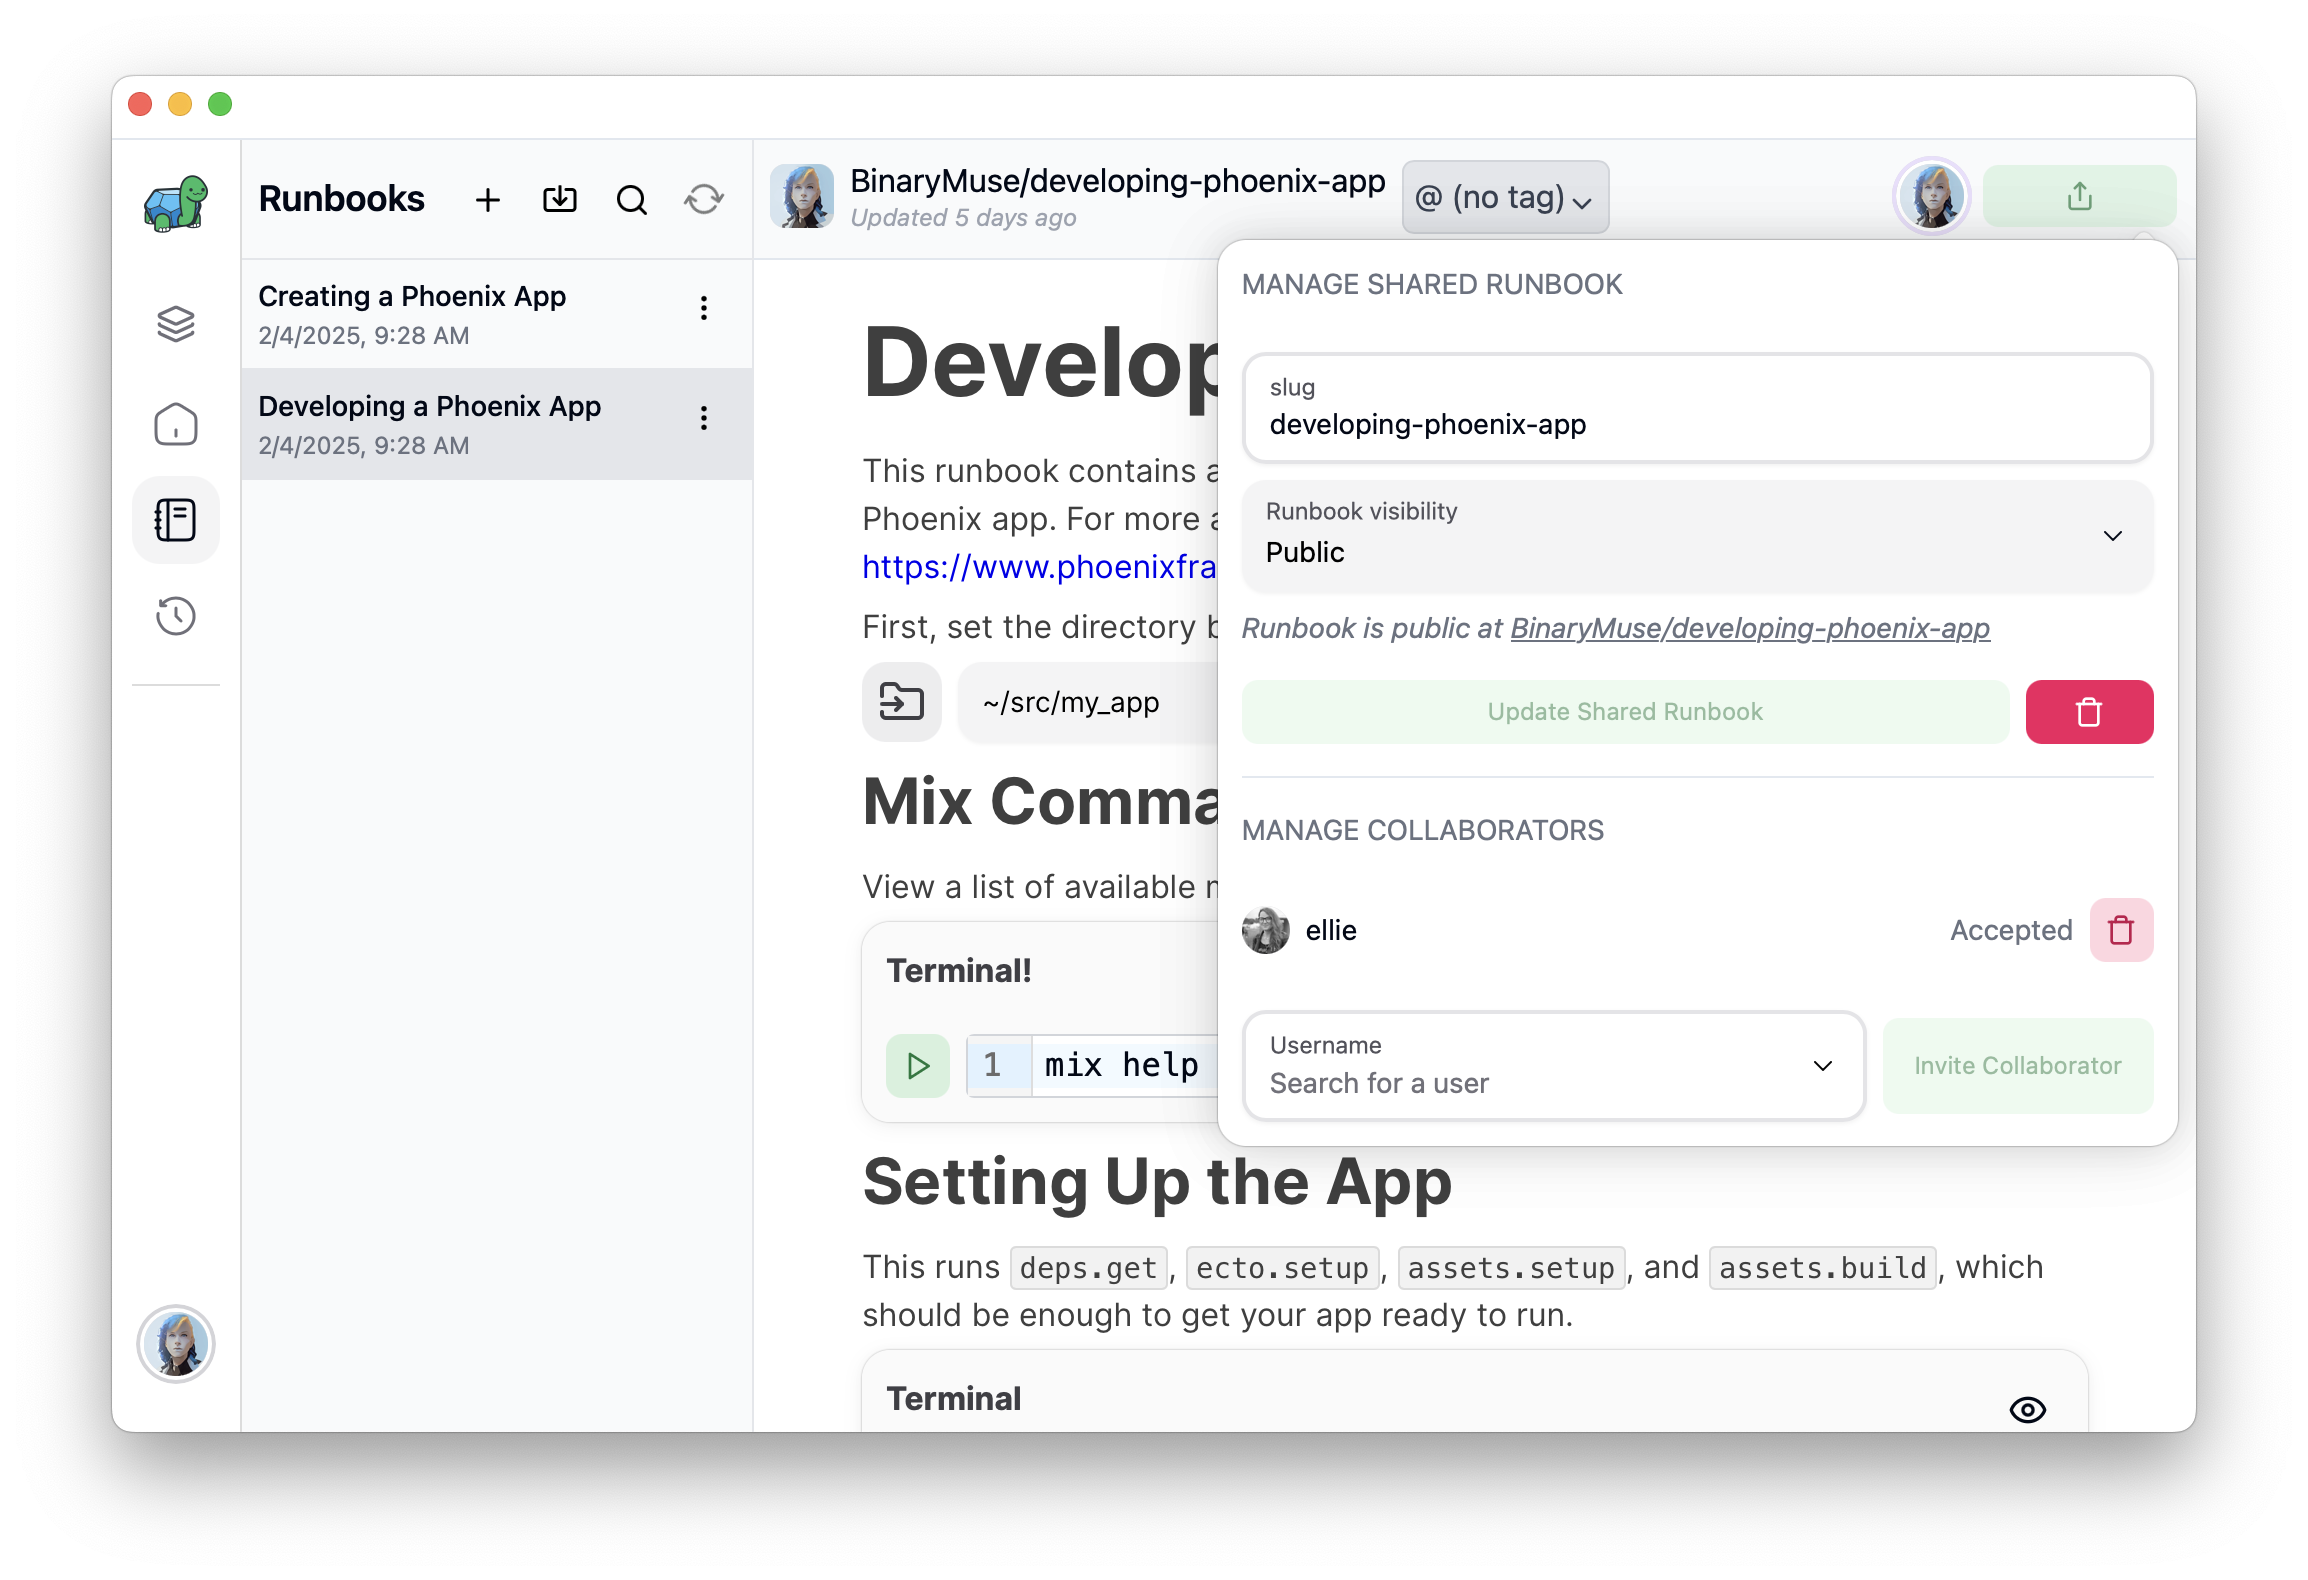The width and height of the screenshot is (2308, 1580).
Task: Click Invite Collaborator button
Action: click(2018, 1066)
